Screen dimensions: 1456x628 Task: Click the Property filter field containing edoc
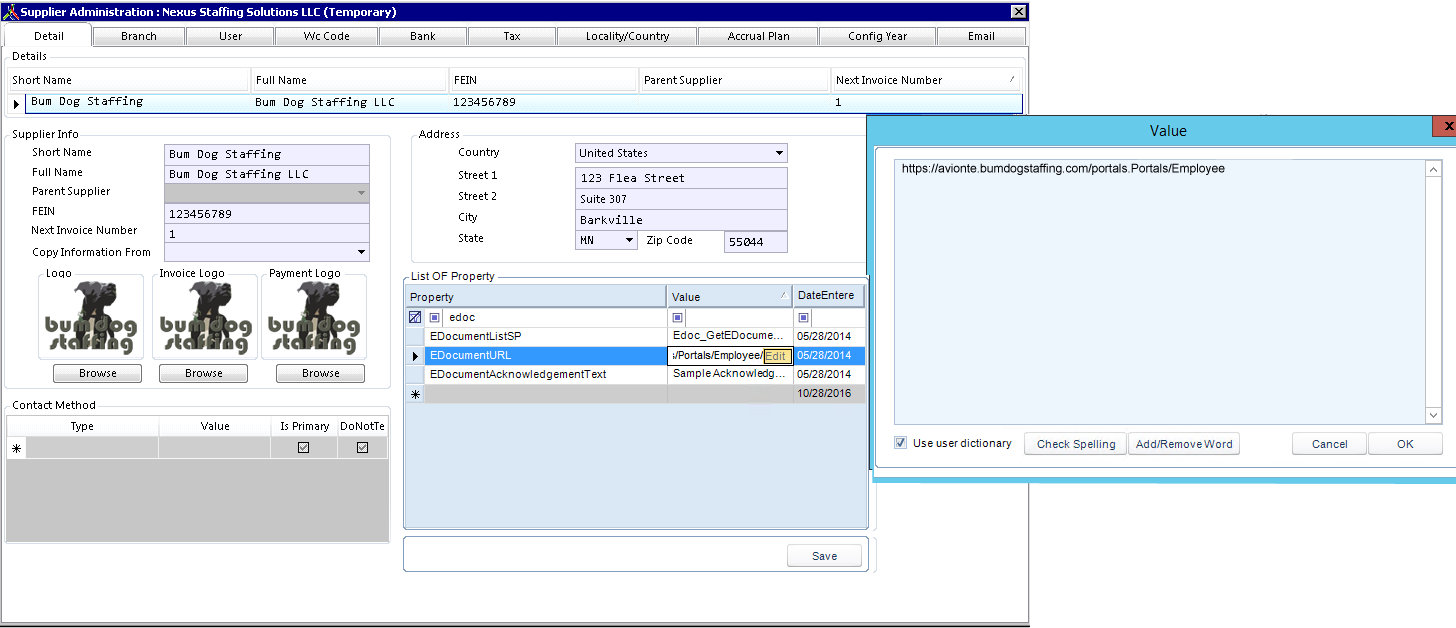point(553,318)
